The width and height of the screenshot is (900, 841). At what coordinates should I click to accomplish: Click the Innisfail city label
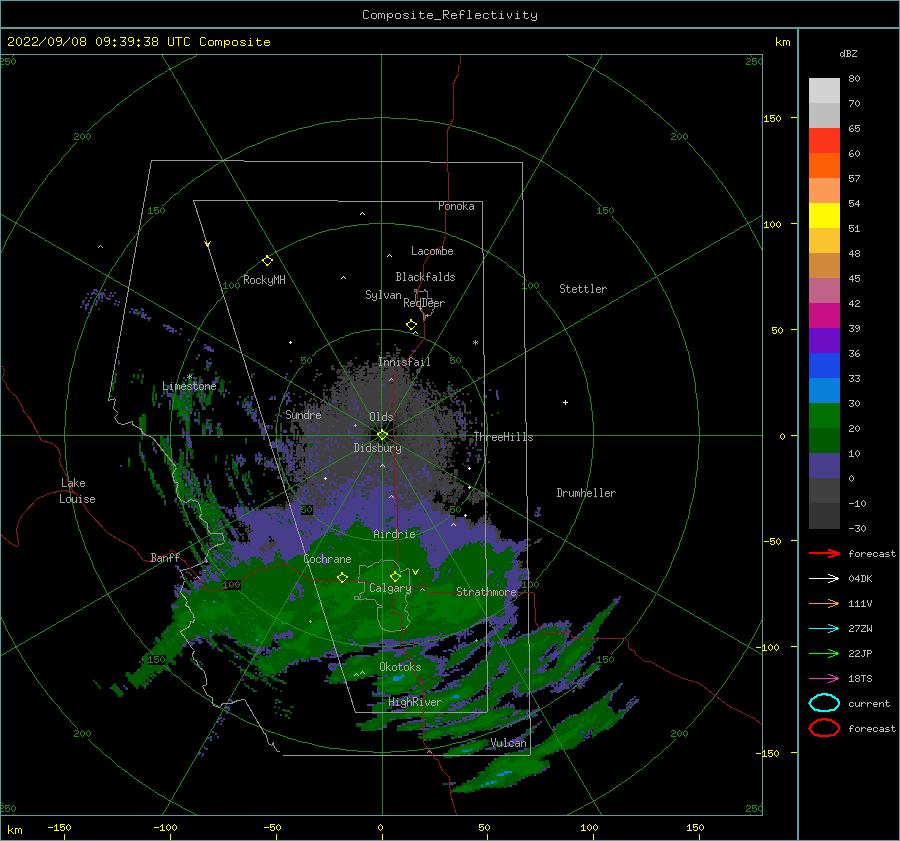[x=404, y=362]
